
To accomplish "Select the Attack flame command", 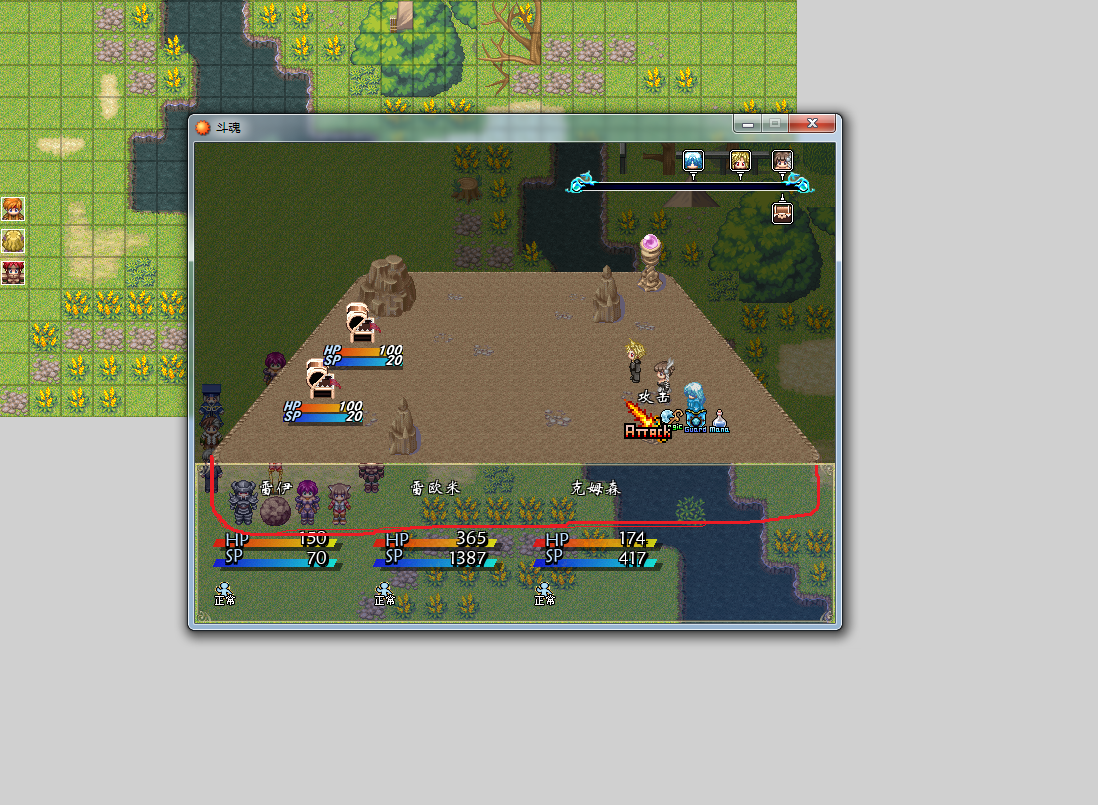I will [x=647, y=422].
